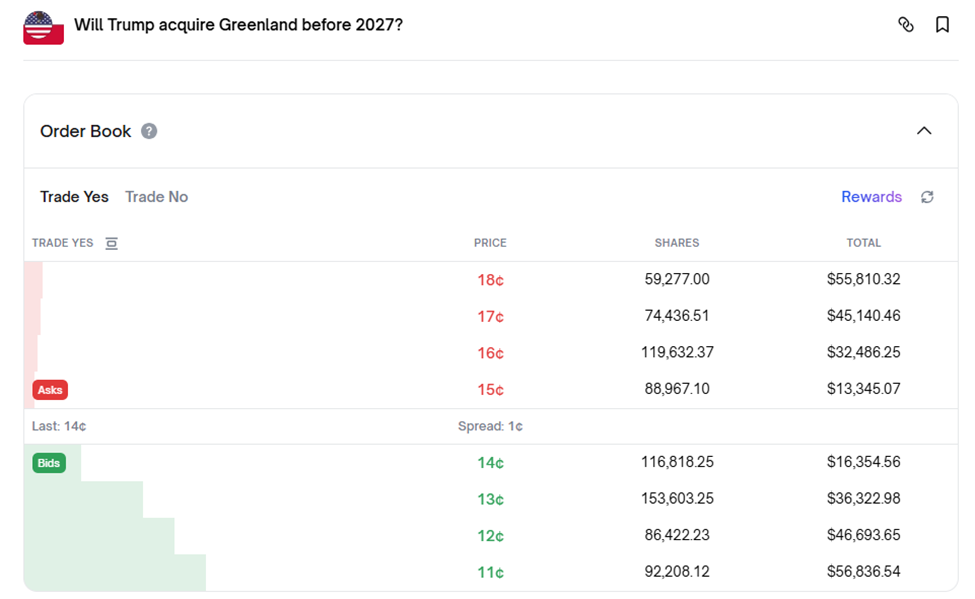
Task: Select the 15¢ ask price row
Action: (491, 390)
